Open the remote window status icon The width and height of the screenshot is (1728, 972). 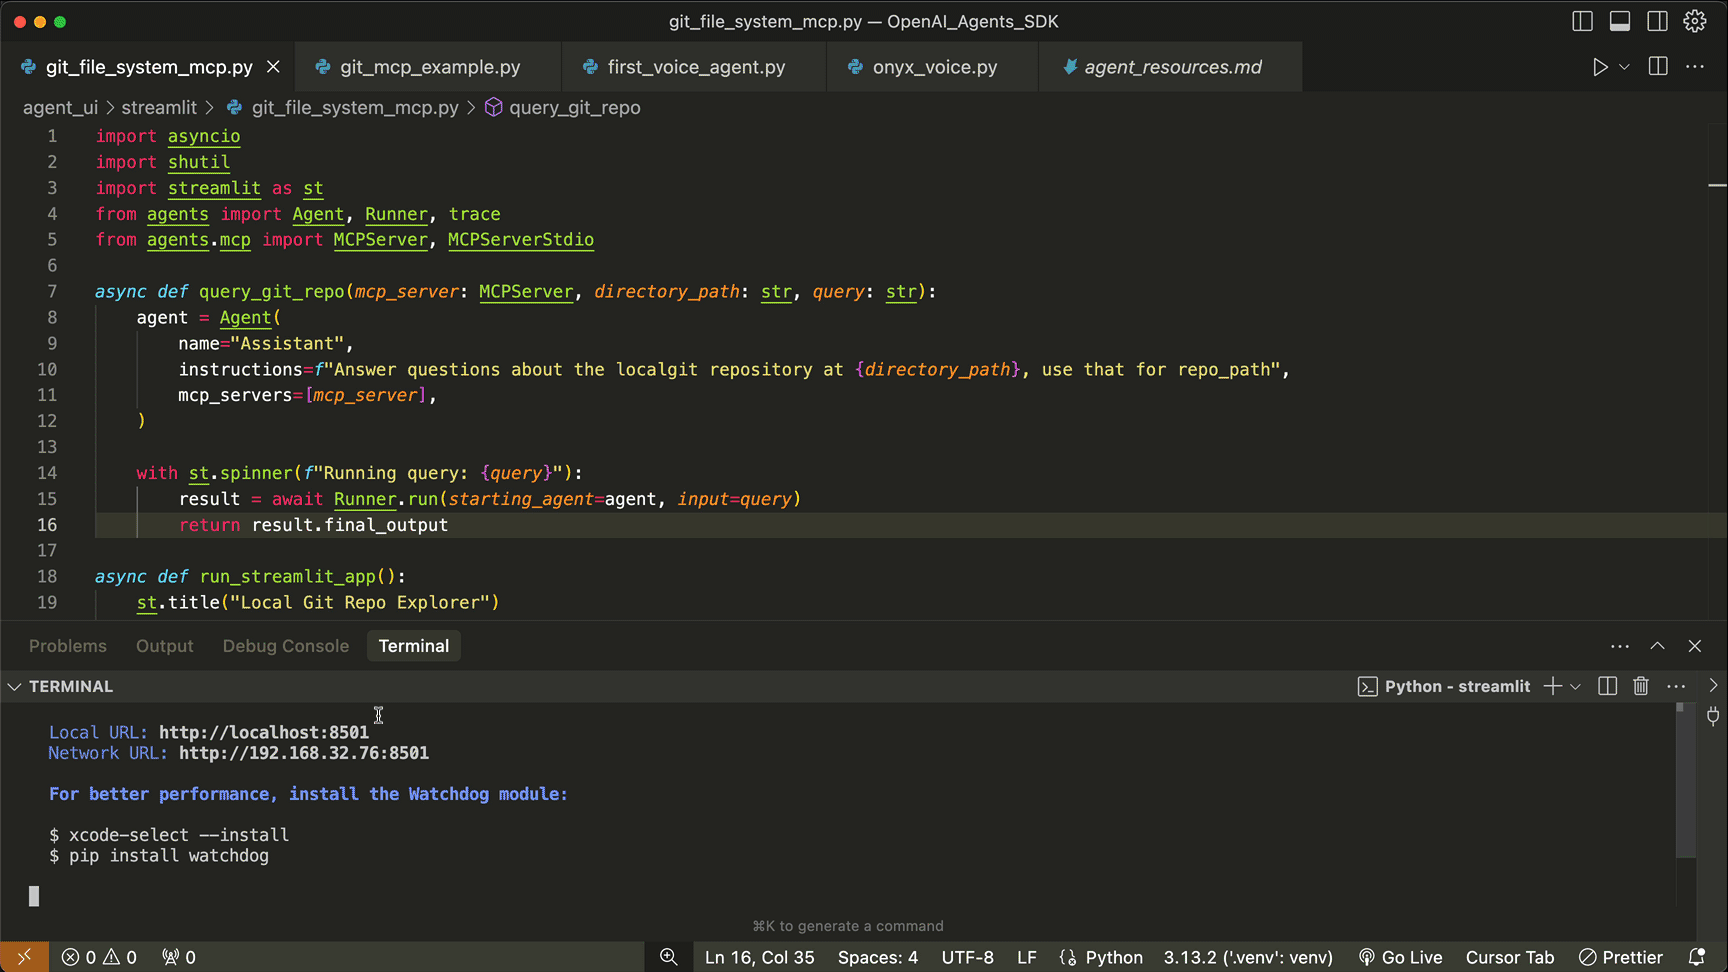coord(24,957)
